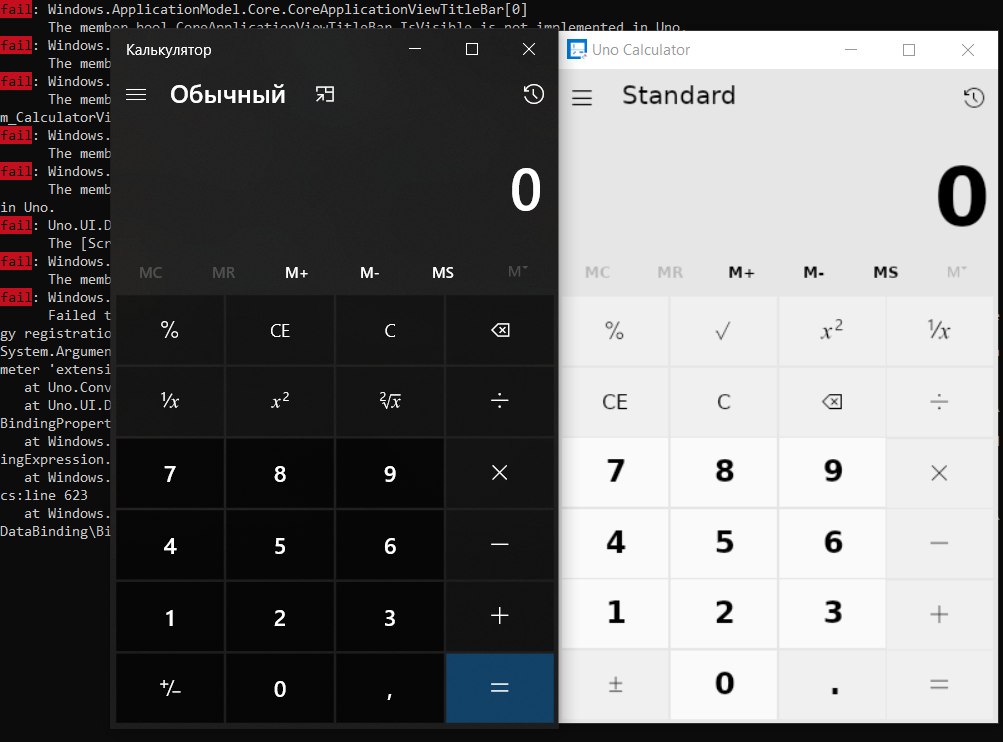Open hamburger menu in Калькулятор window

pos(136,95)
